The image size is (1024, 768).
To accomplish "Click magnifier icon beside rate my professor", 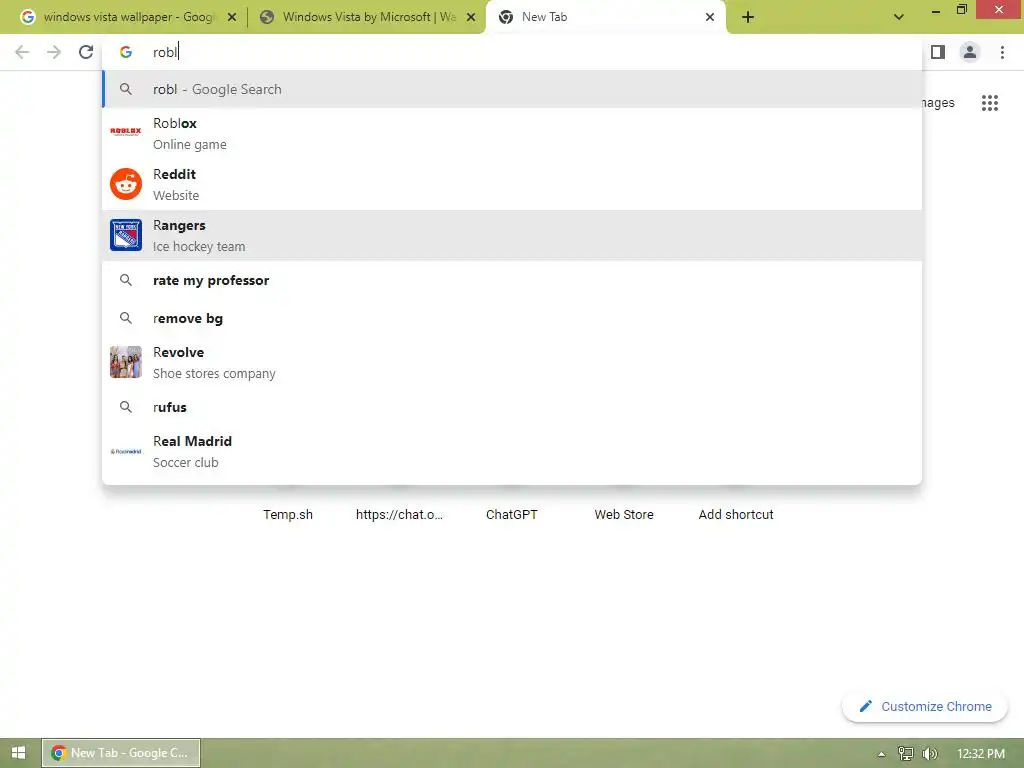I will point(126,280).
